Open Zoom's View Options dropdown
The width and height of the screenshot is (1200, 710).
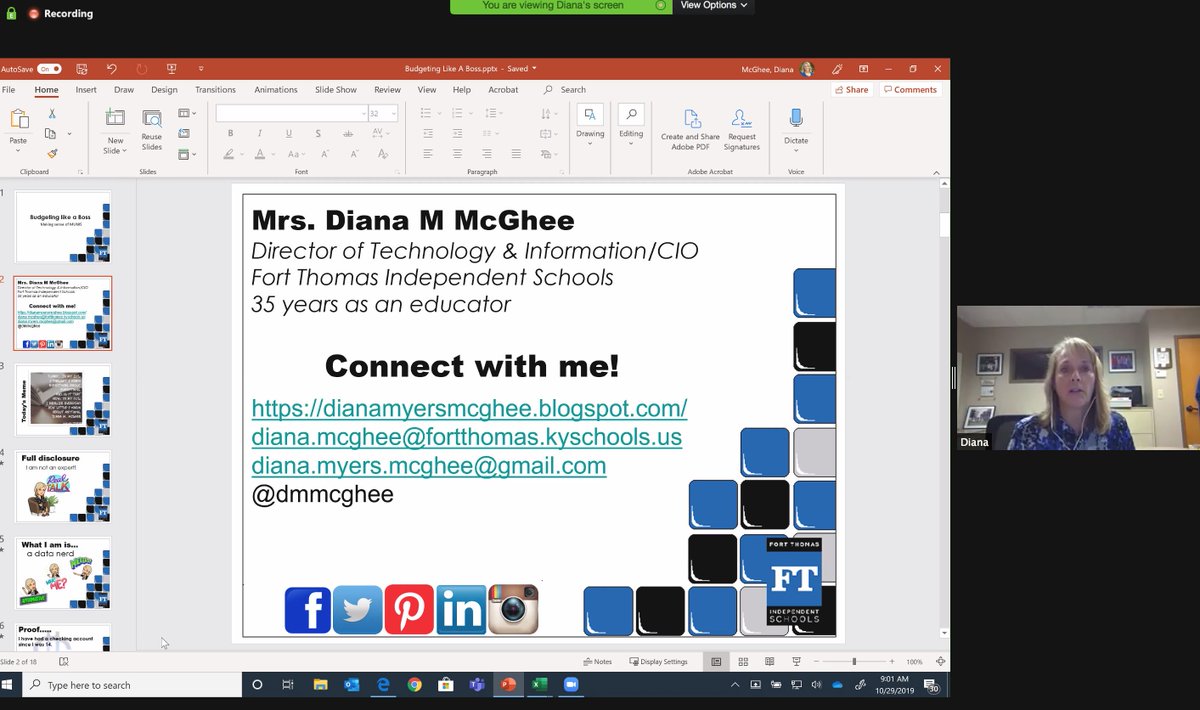pos(714,5)
